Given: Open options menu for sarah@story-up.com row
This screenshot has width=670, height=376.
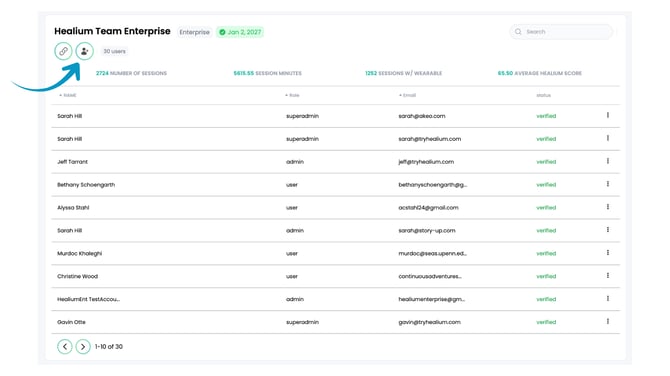Looking at the screenshot, I should point(608,230).
